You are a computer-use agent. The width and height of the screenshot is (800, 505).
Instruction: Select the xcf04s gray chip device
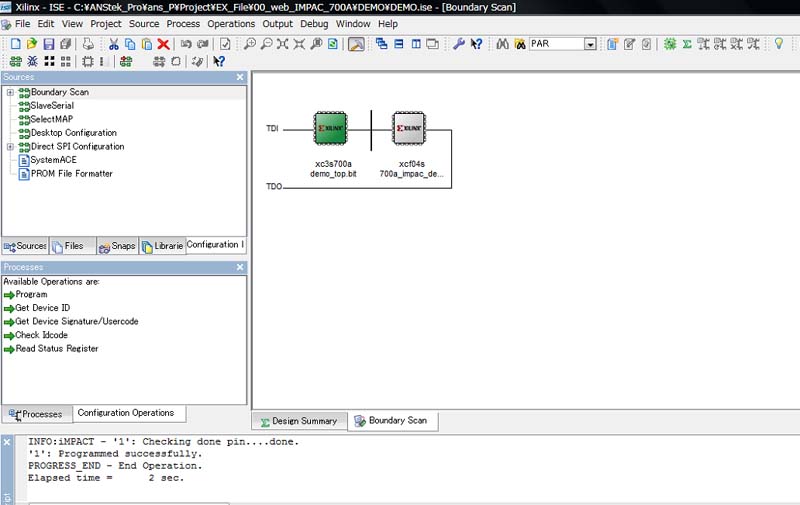pyautogui.click(x=409, y=128)
